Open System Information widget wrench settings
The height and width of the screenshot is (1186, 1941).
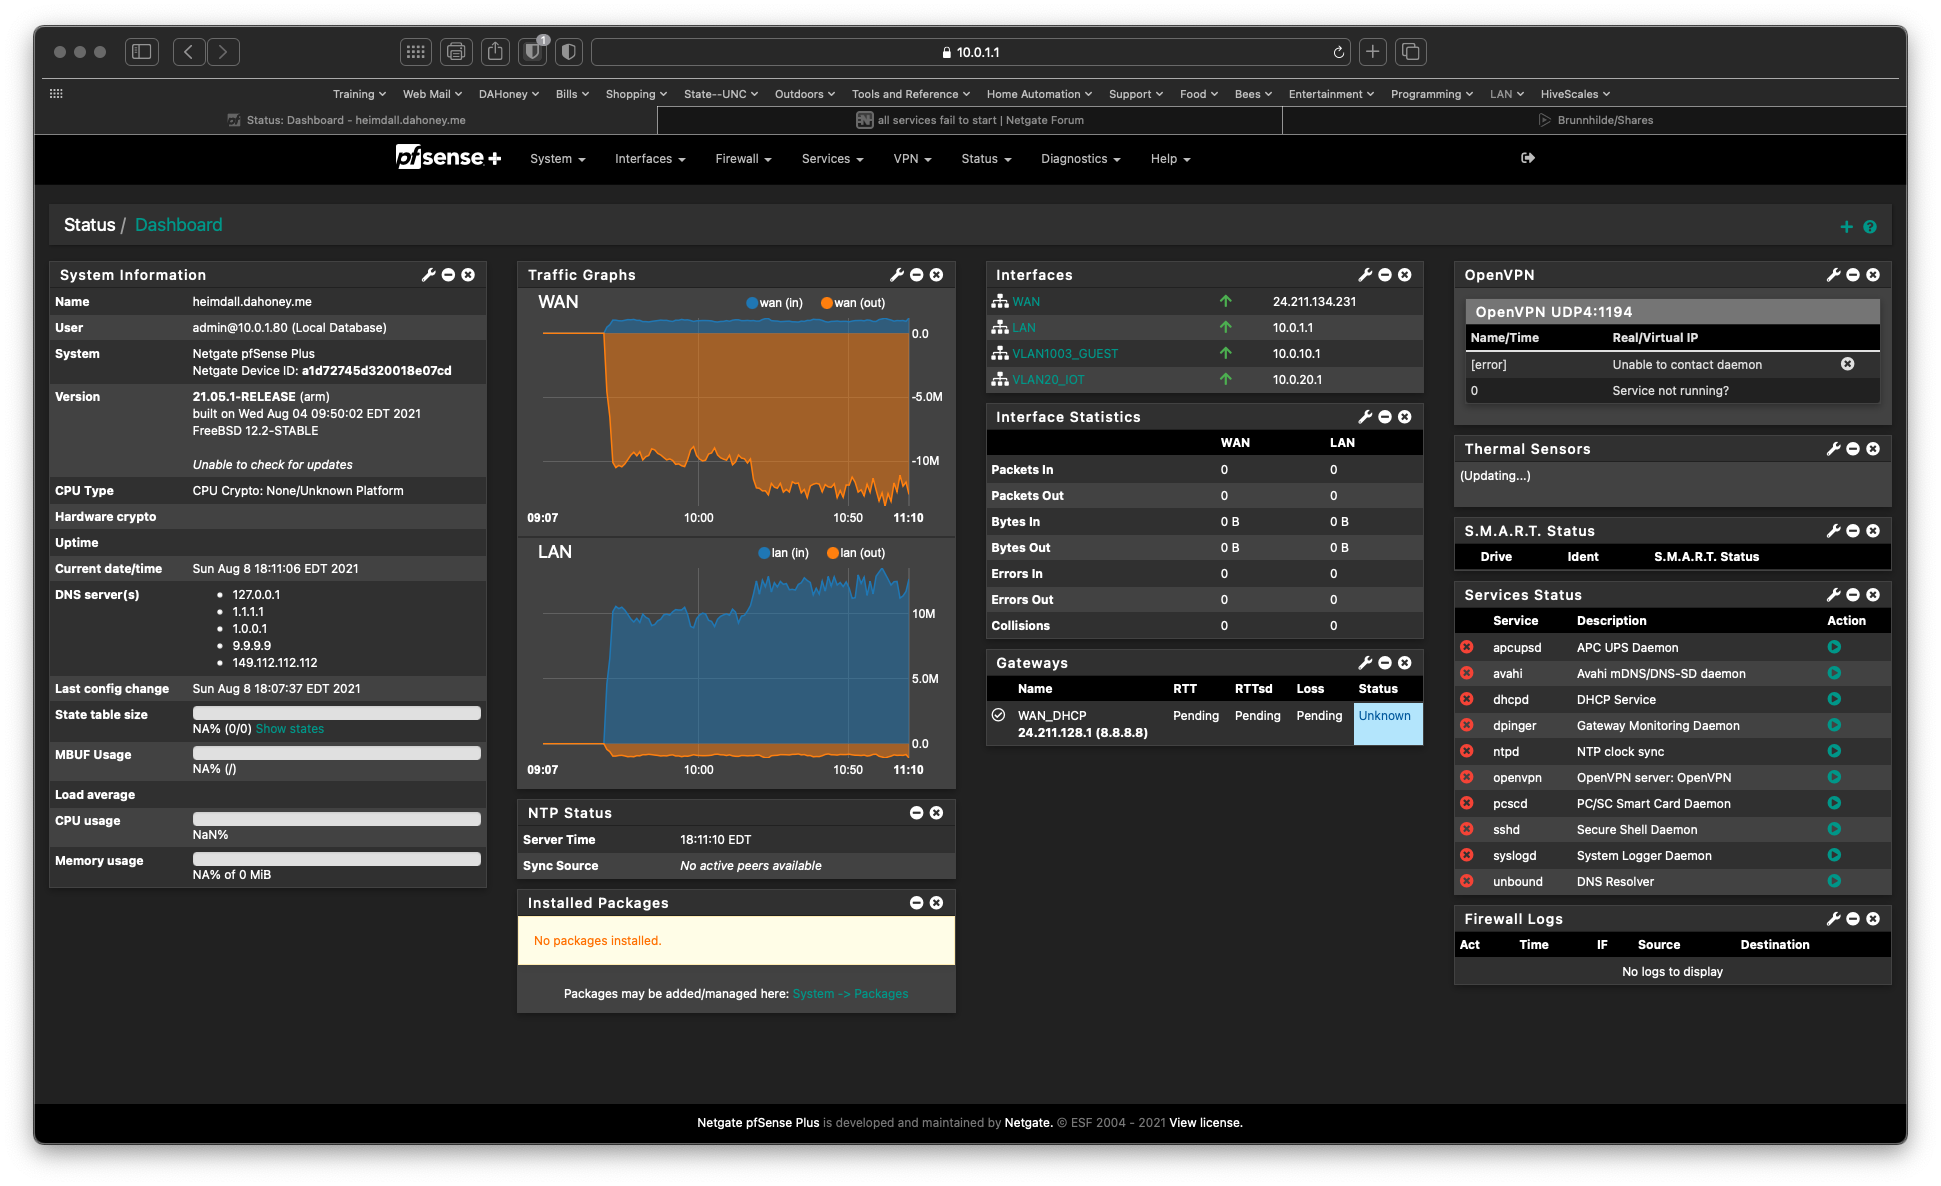429,275
